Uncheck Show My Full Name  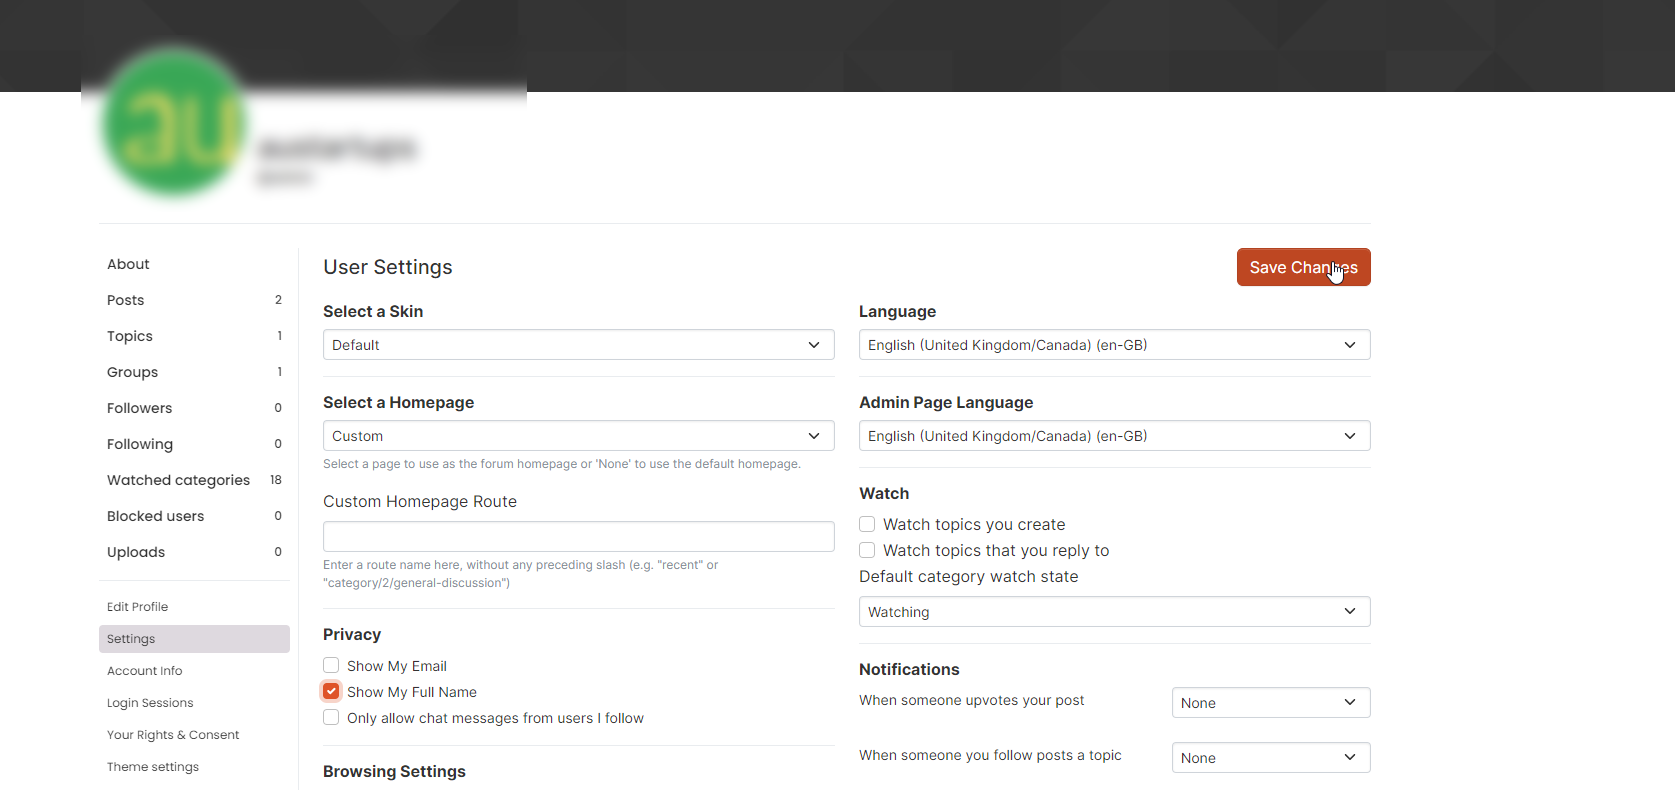(x=331, y=692)
